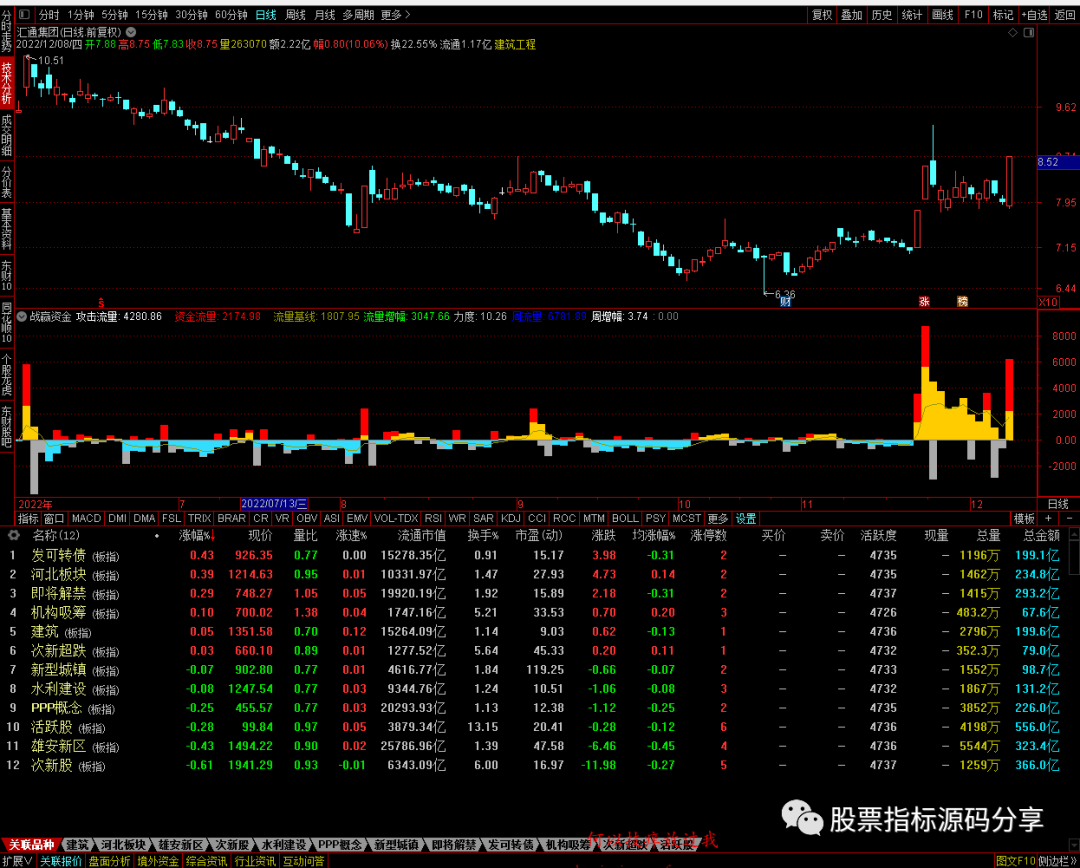Open the 成交明细 sidebar tab
Viewport: 1080px width, 868px height.
[x=7, y=136]
